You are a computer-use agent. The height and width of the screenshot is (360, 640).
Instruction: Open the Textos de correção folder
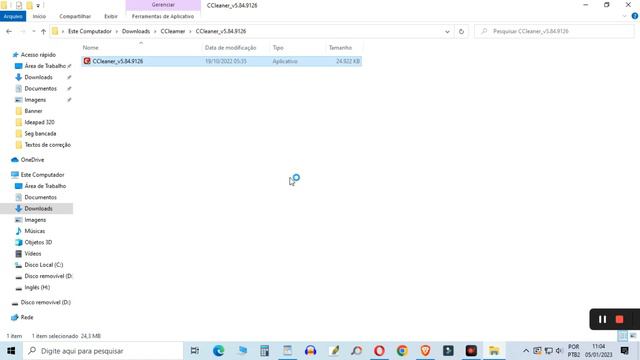[x=47, y=145]
